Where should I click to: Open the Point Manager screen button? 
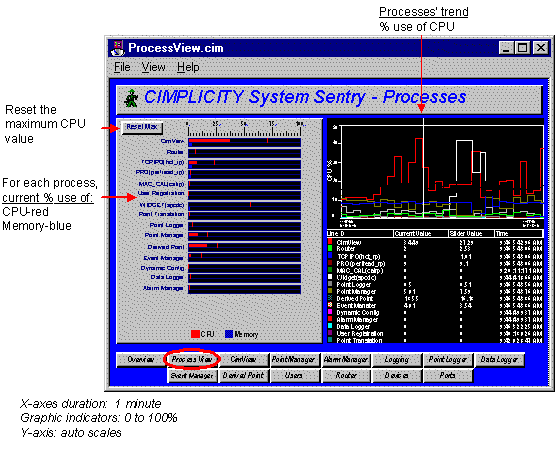click(294, 359)
